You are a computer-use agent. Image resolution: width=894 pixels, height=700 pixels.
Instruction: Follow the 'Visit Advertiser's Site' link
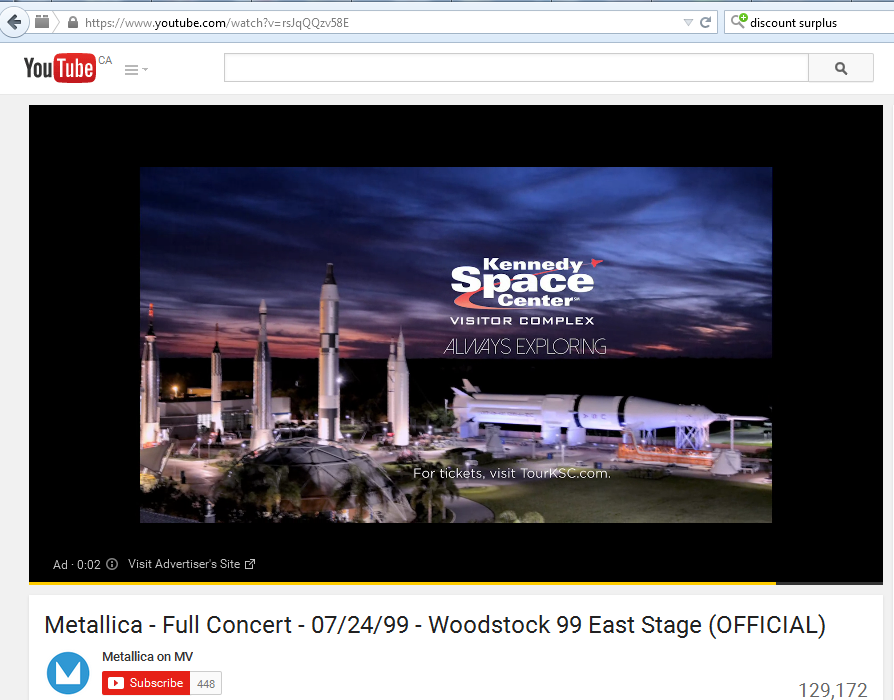click(x=184, y=564)
